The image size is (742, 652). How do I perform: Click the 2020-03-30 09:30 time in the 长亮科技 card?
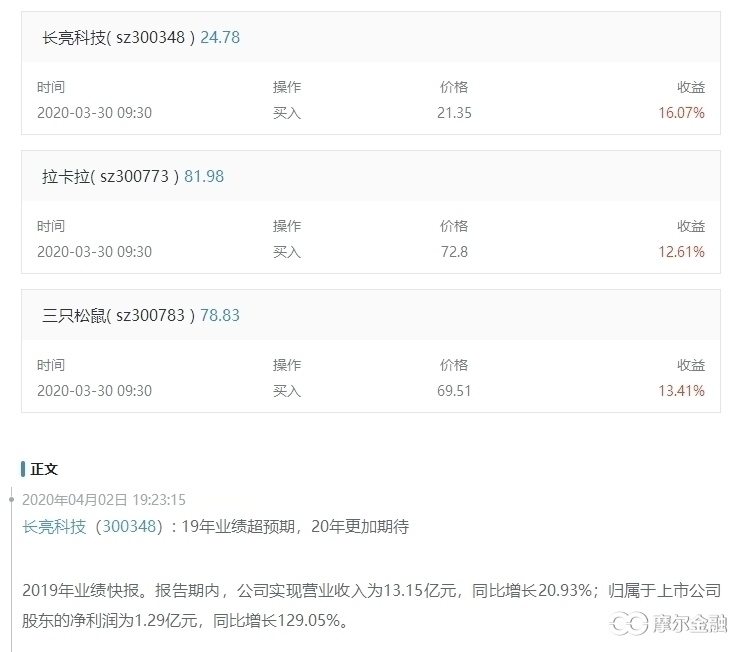[95, 113]
